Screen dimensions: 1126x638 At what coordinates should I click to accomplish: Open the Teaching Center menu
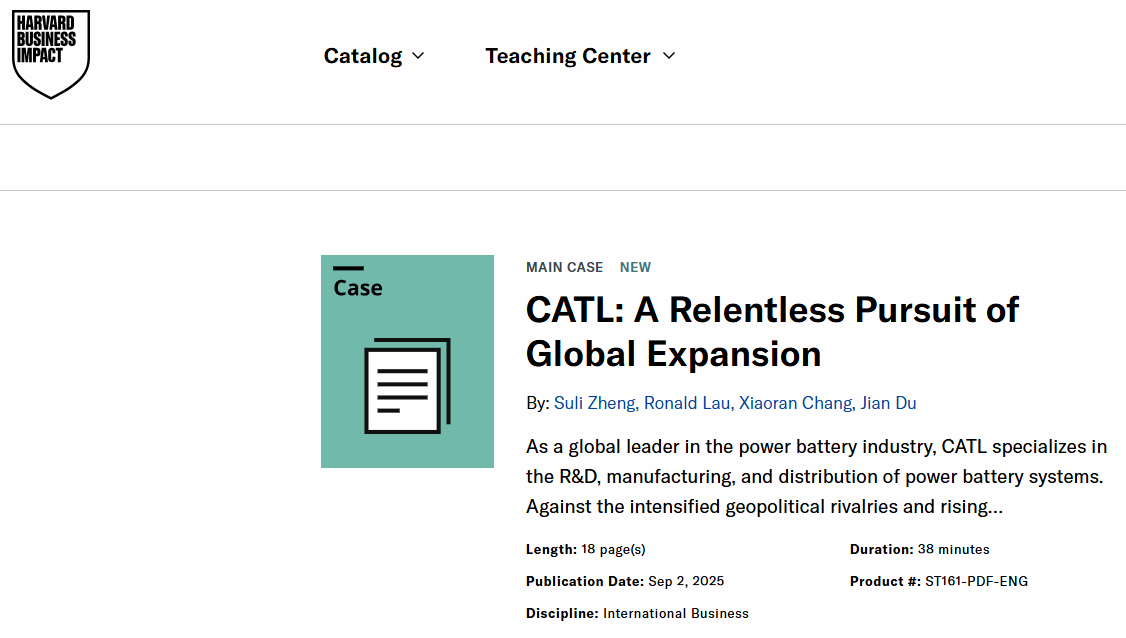coord(568,56)
